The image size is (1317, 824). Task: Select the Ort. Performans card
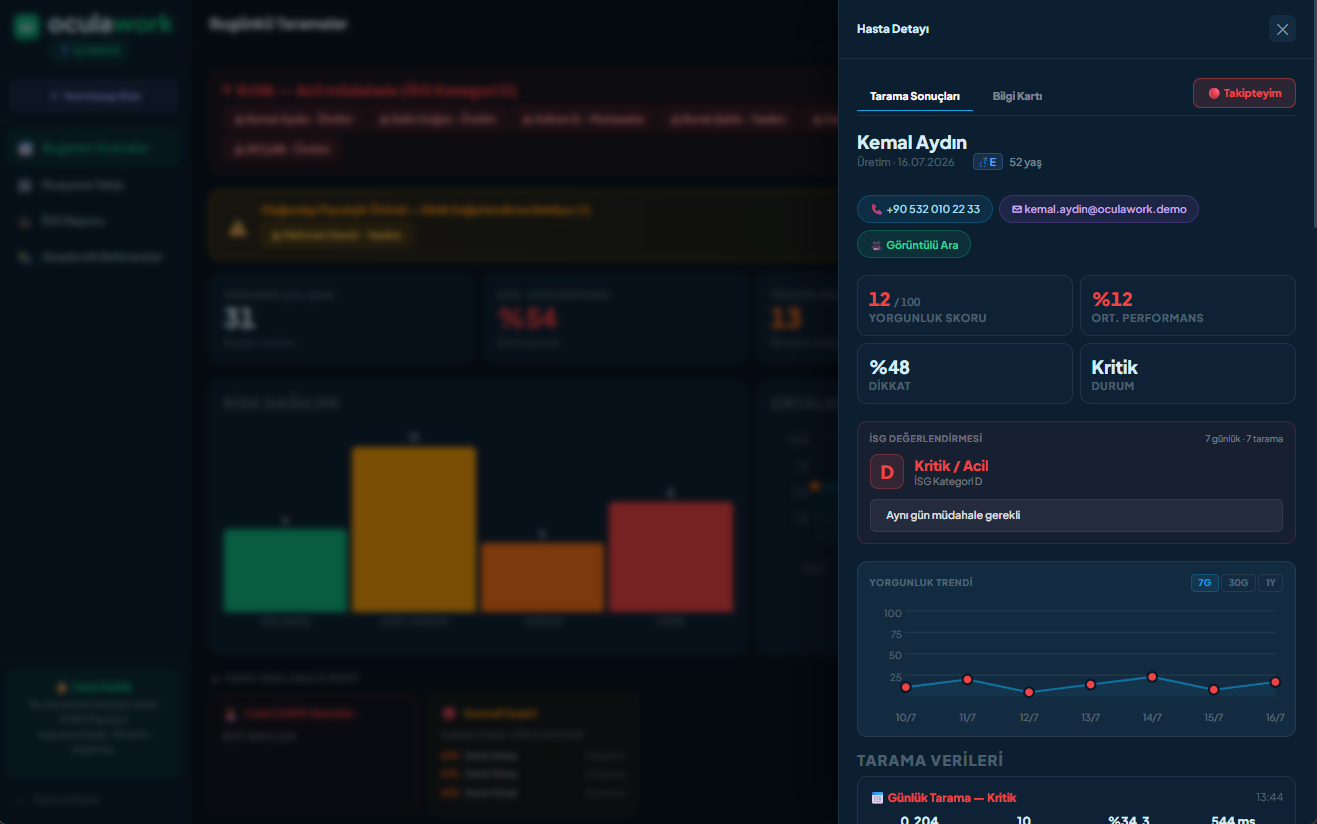tap(1188, 305)
